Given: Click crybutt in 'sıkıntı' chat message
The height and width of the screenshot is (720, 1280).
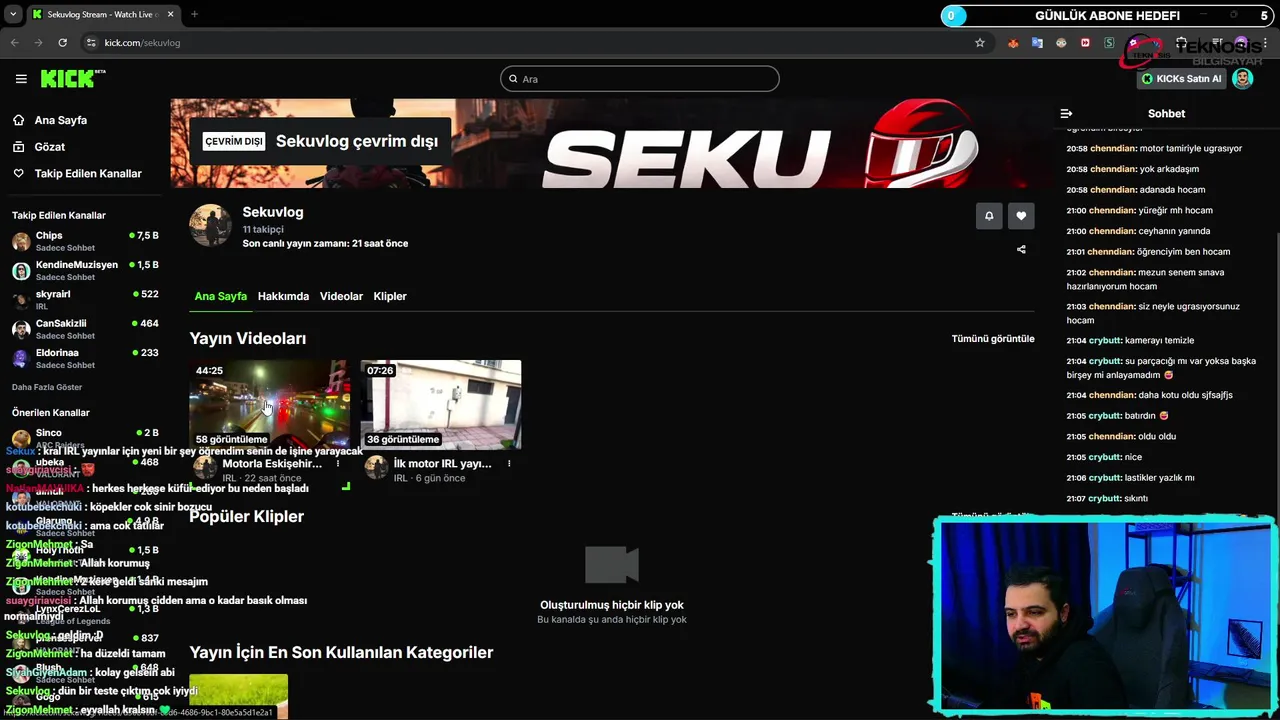Looking at the screenshot, I should (1105, 498).
